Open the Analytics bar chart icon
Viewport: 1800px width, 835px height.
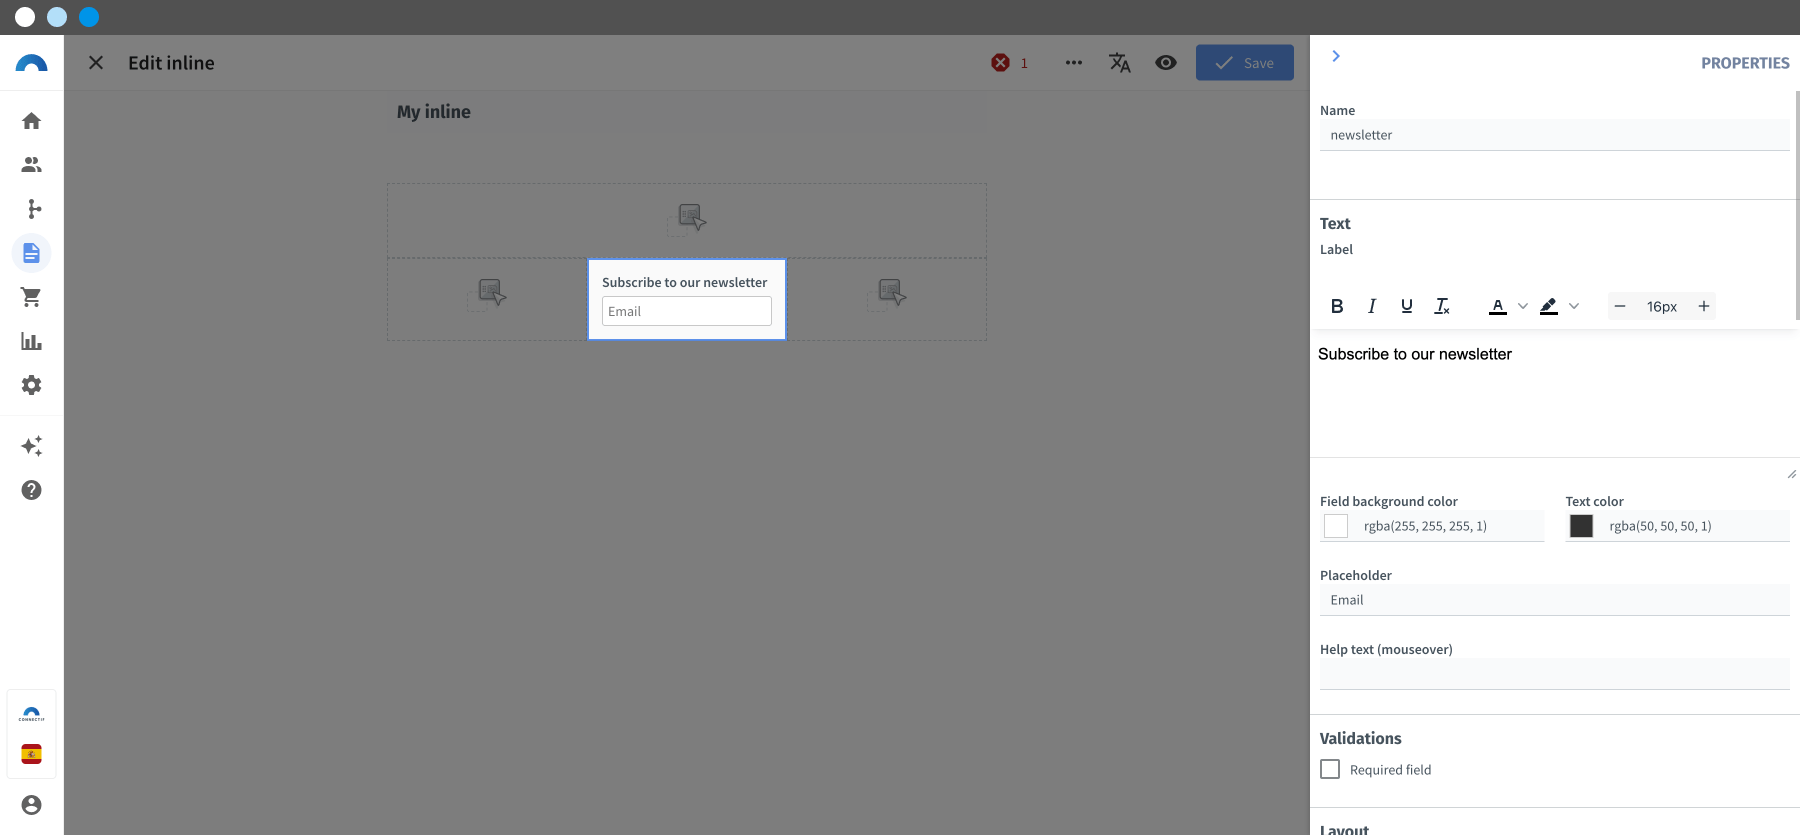pos(31,341)
